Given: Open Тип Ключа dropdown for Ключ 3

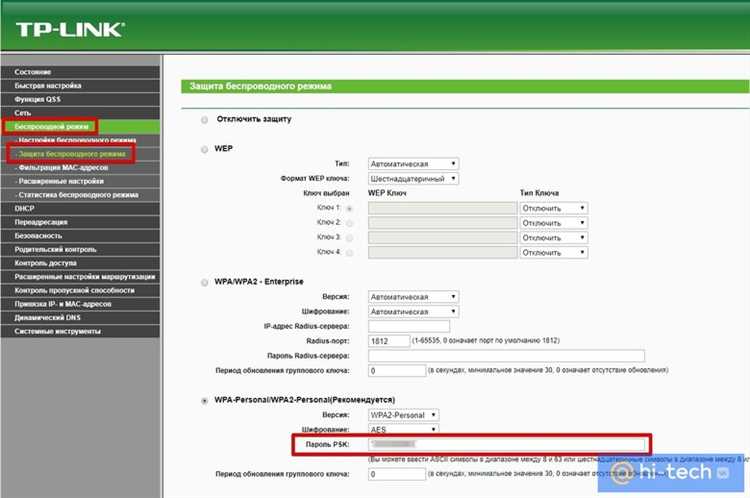Looking at the screenshot, I should point(553,238).
